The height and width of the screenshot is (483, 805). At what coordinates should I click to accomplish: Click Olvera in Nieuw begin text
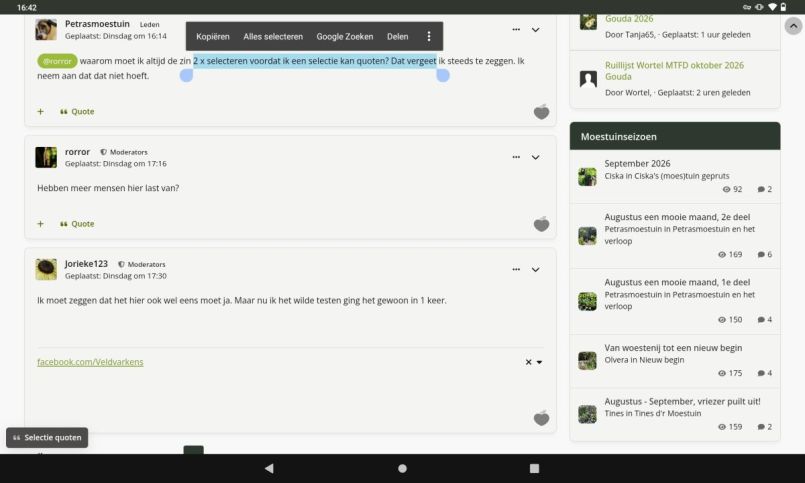pos(644,360)
